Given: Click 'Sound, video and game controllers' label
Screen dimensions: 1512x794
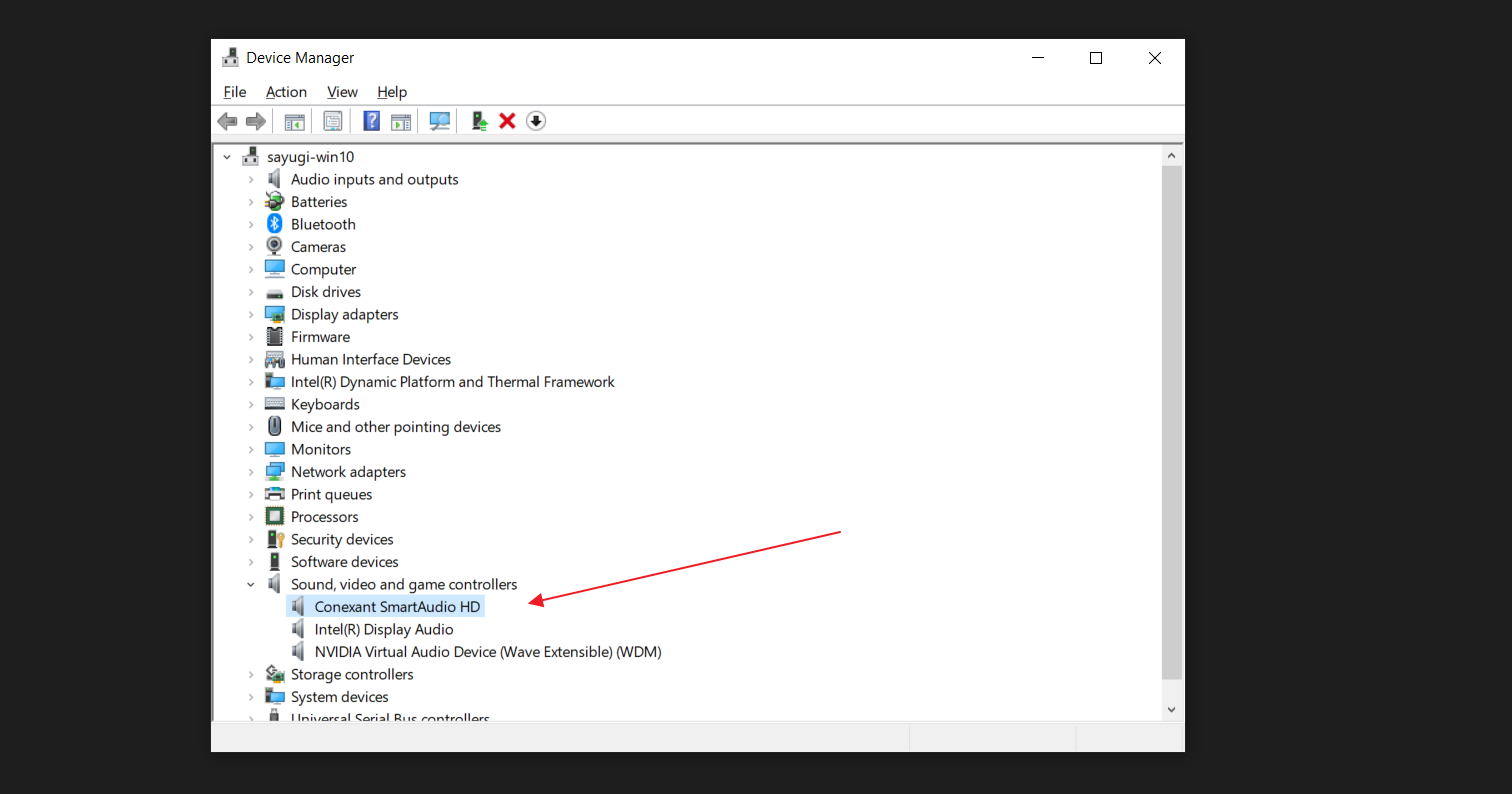Looking at the screenshot, I should click(404, 584).
